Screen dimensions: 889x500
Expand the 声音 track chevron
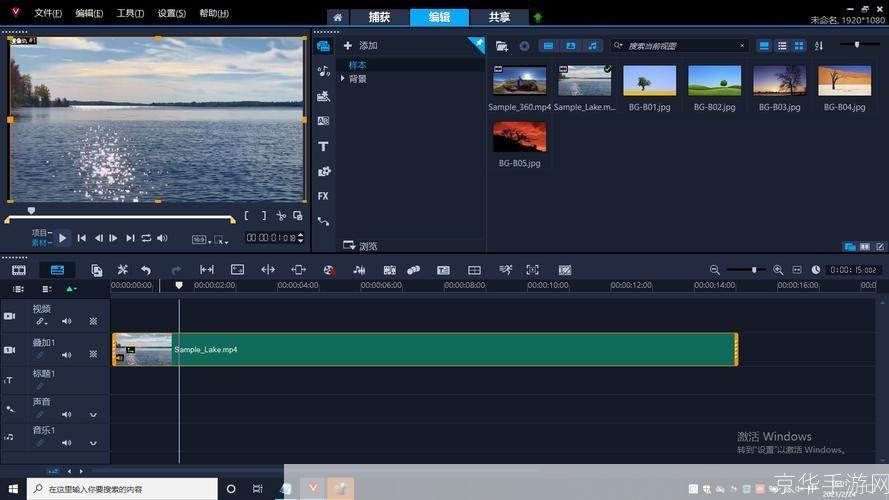[93, 415]
